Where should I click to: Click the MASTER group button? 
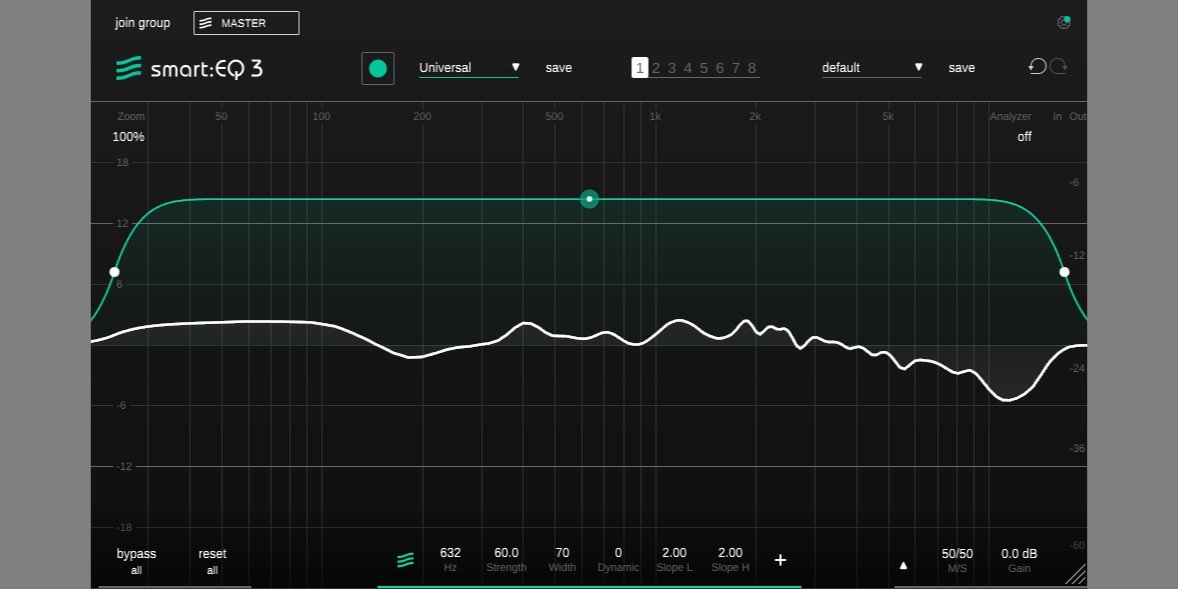[246, 23]
